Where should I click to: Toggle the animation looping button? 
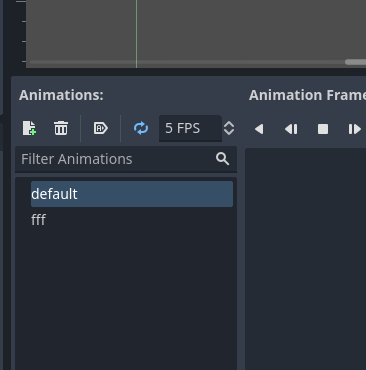pyautogui.click(x=141, y=128)
